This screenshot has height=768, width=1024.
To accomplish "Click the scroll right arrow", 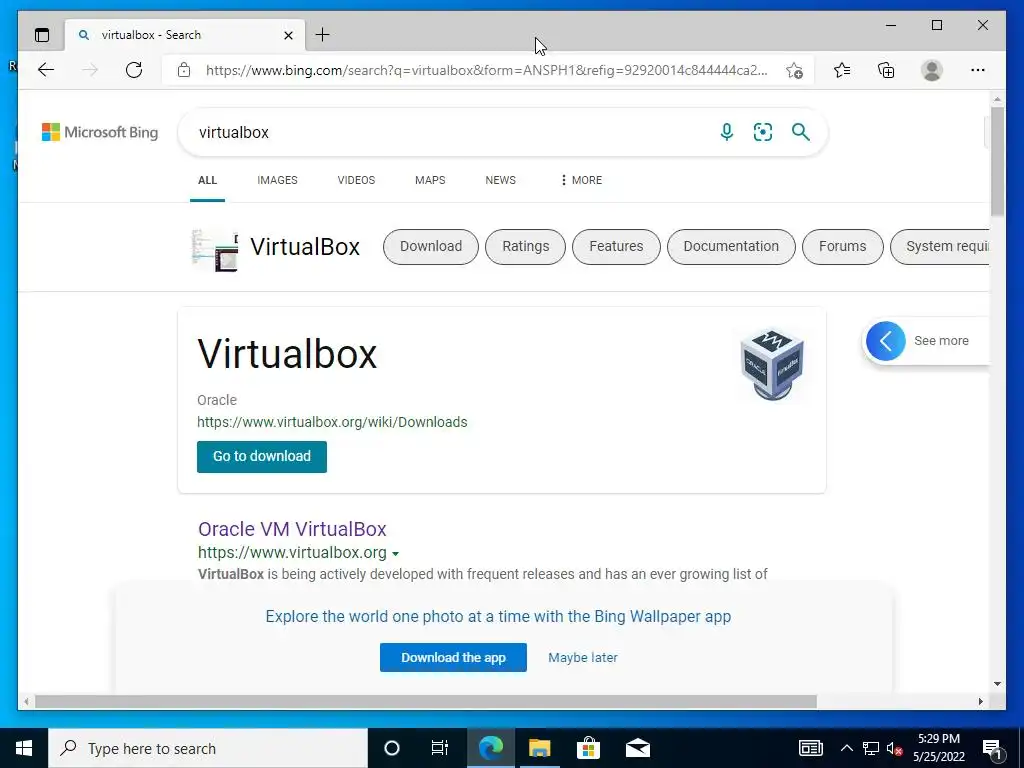I will click(980, 701).
